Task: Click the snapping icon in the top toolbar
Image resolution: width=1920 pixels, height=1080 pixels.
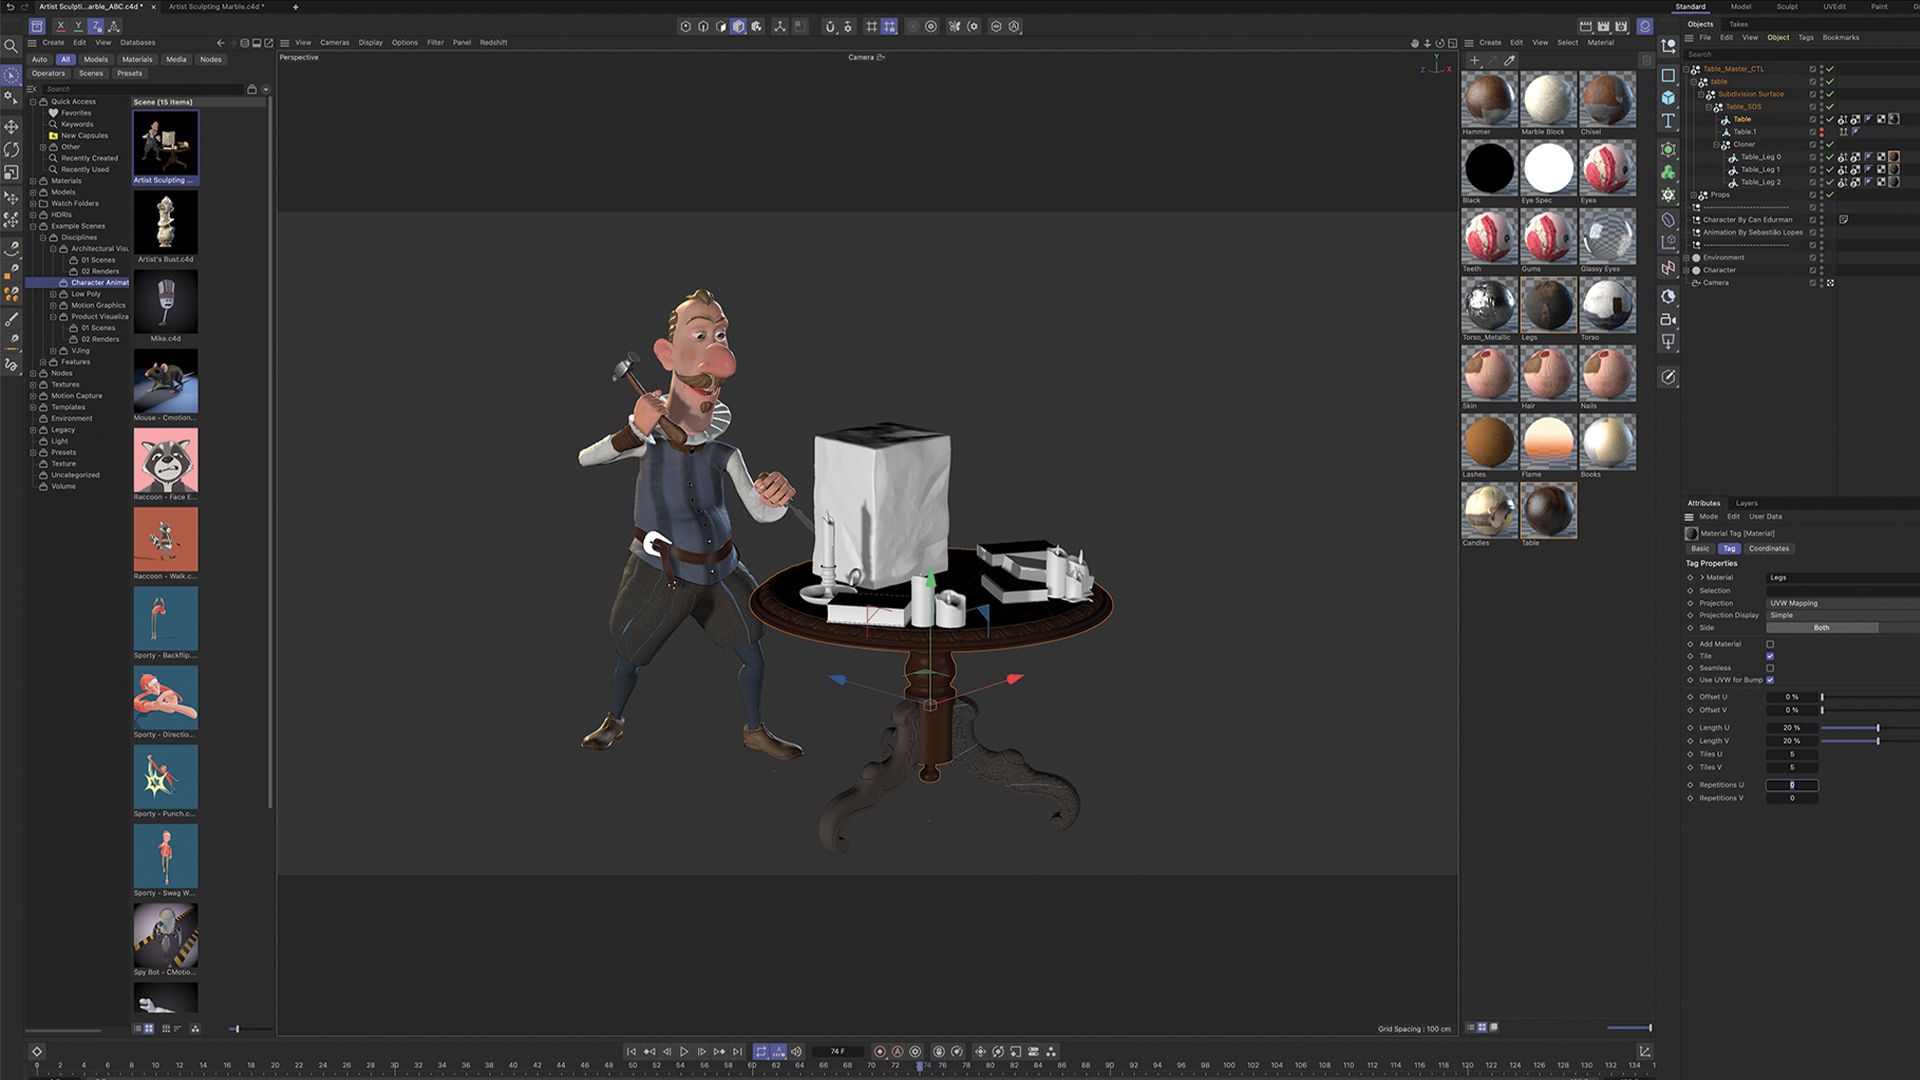Action: pos(831,26)
